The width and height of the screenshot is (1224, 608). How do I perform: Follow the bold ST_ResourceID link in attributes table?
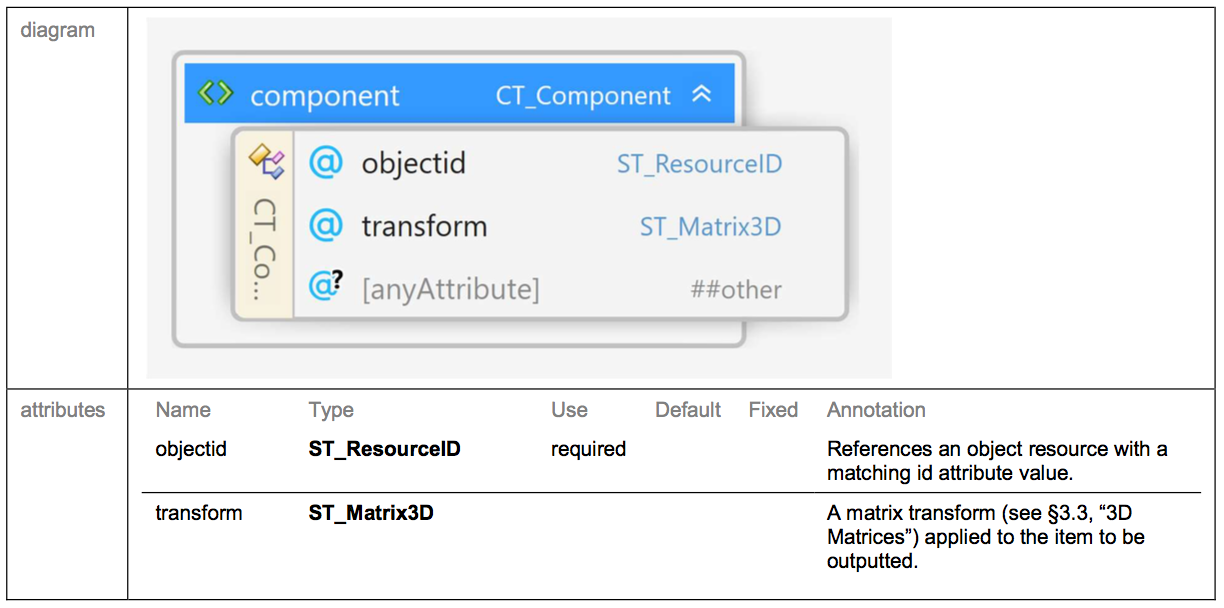pyautogui.click(x=385, y=449)
